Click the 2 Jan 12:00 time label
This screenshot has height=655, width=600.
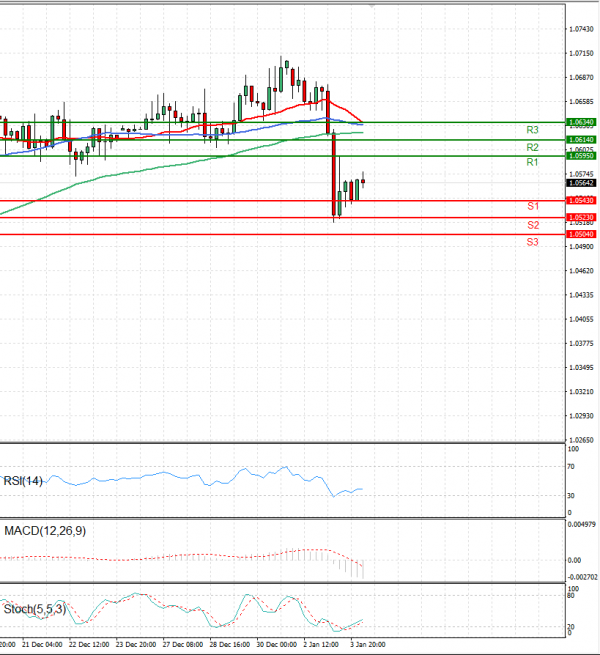(321, 645)
